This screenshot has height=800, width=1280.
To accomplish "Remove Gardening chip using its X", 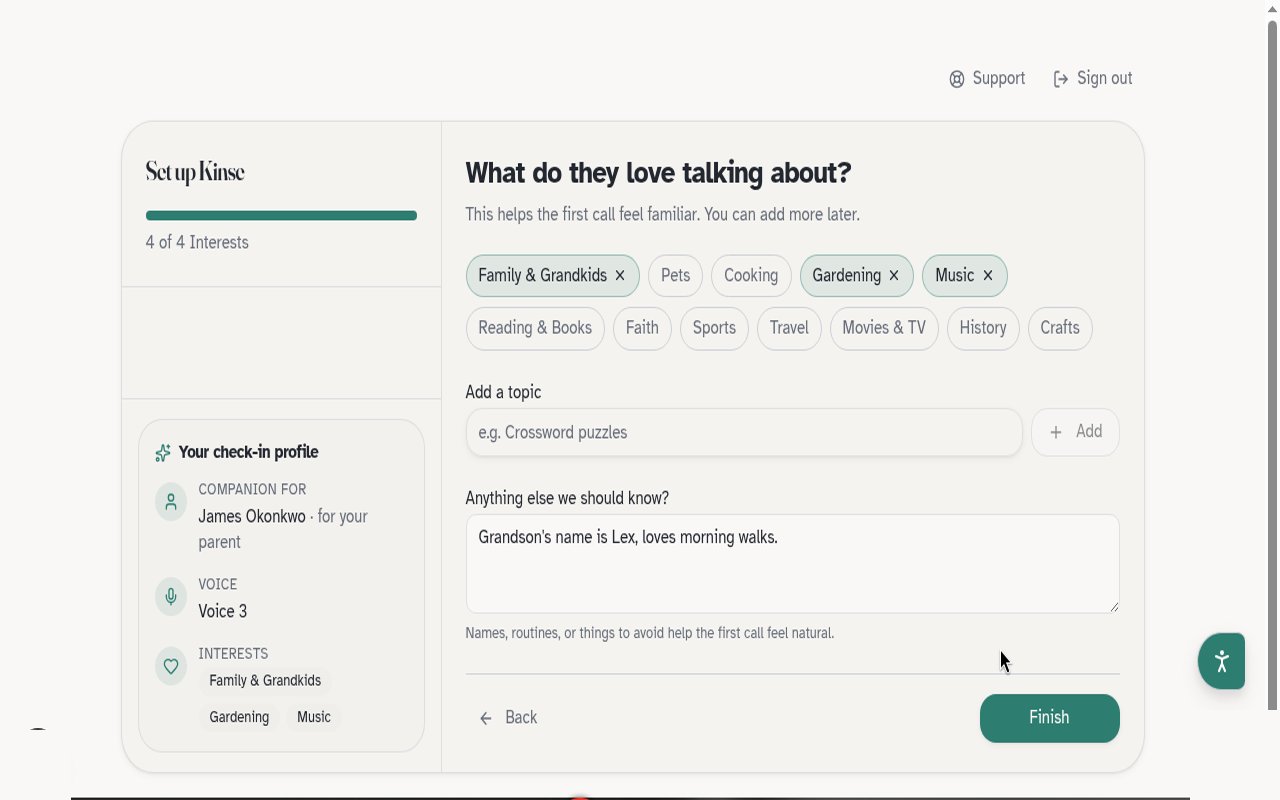I will (894, 276).
